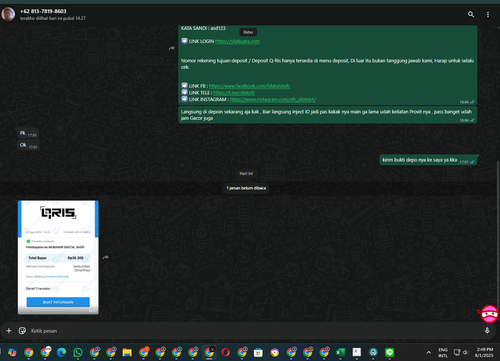Open the Opera browser taskbar icon
This screenshot has width=500, height=361.
coord(225,352)
